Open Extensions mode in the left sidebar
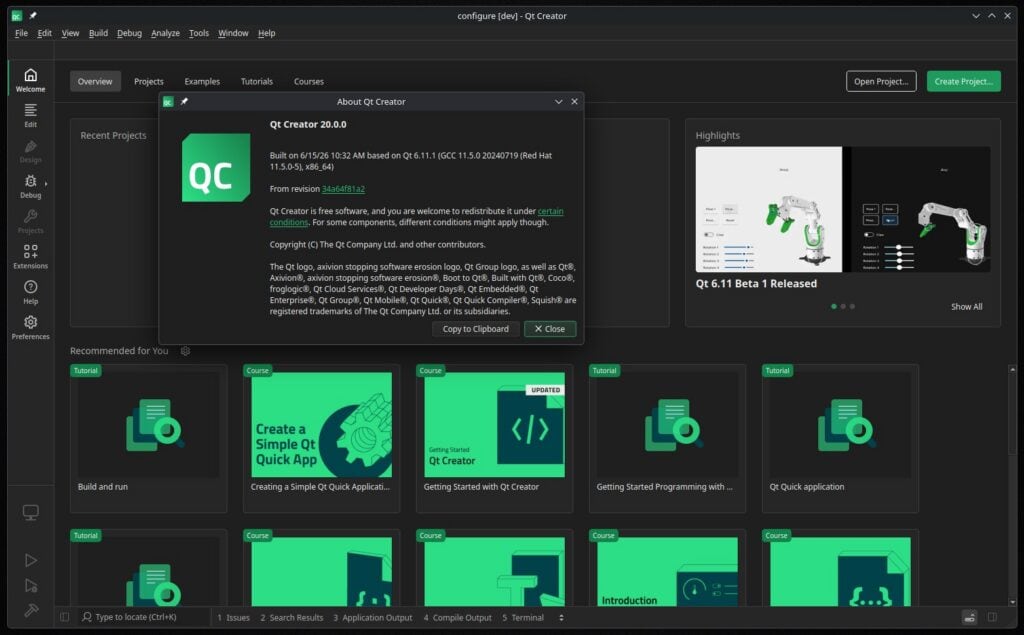This screenshot has width=1024, height=635. pyautogui.click(x=31, y=257)
